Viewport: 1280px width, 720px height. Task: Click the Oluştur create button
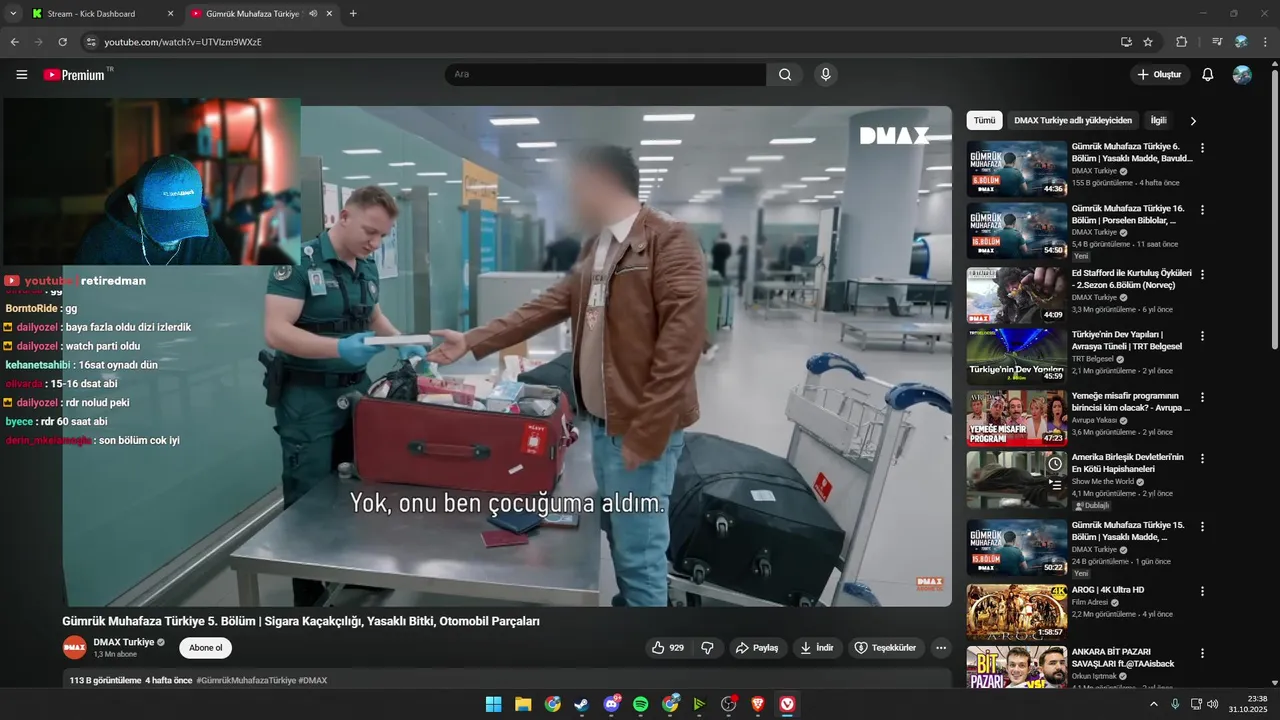click(1159, 75)
